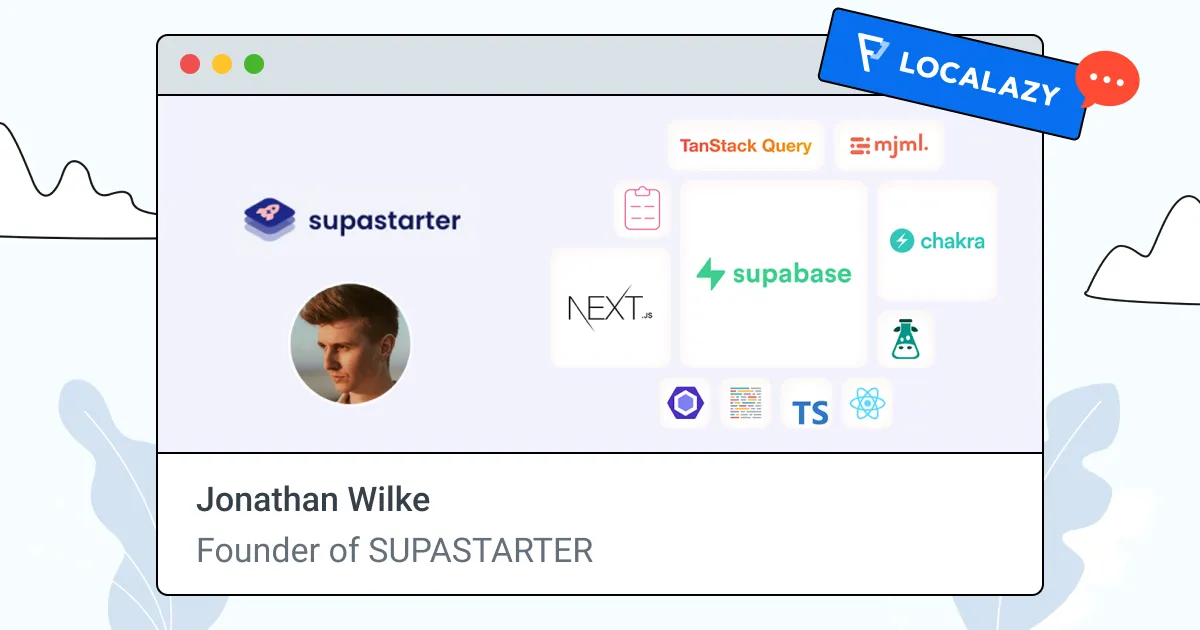Click the chakra logo tile

[937, 241]
